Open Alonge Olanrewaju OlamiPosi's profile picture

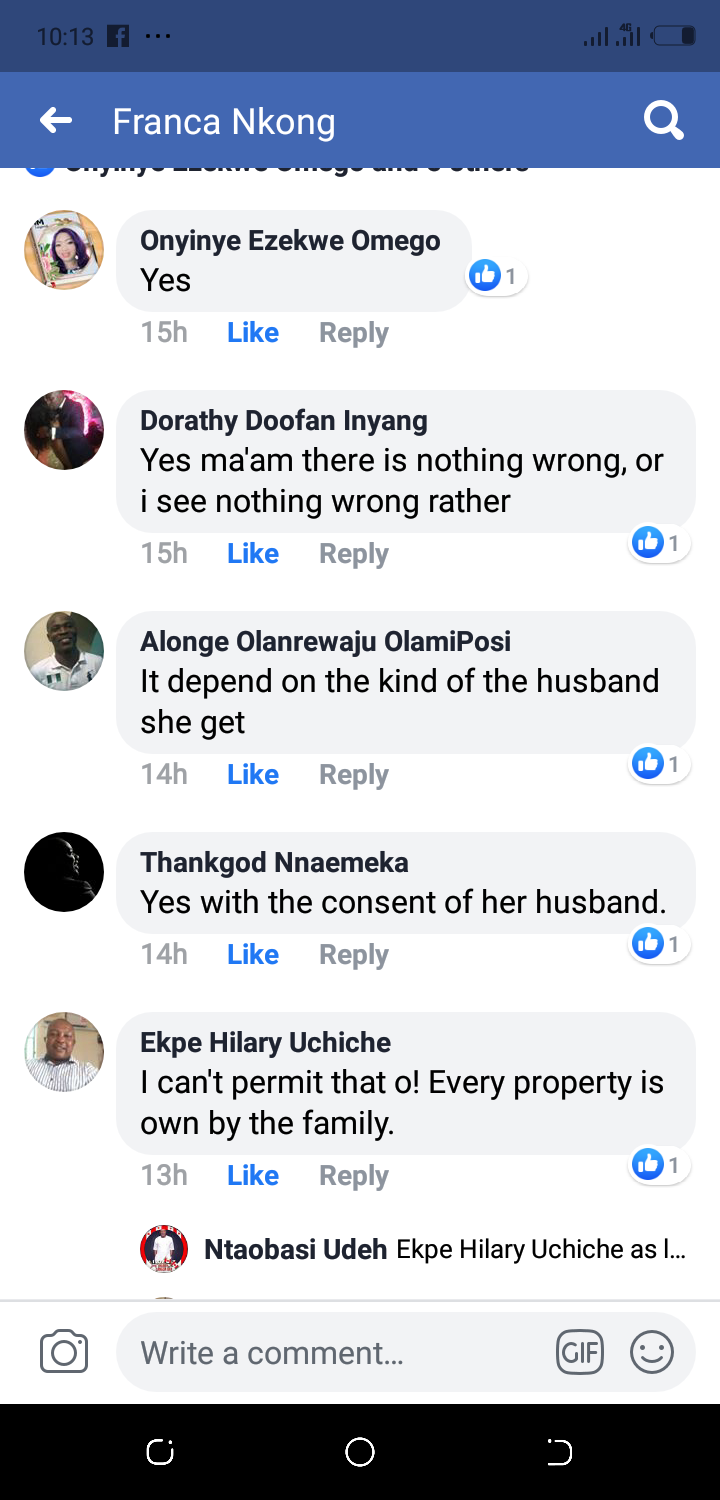pyautogui.click(x=64, y=651)
